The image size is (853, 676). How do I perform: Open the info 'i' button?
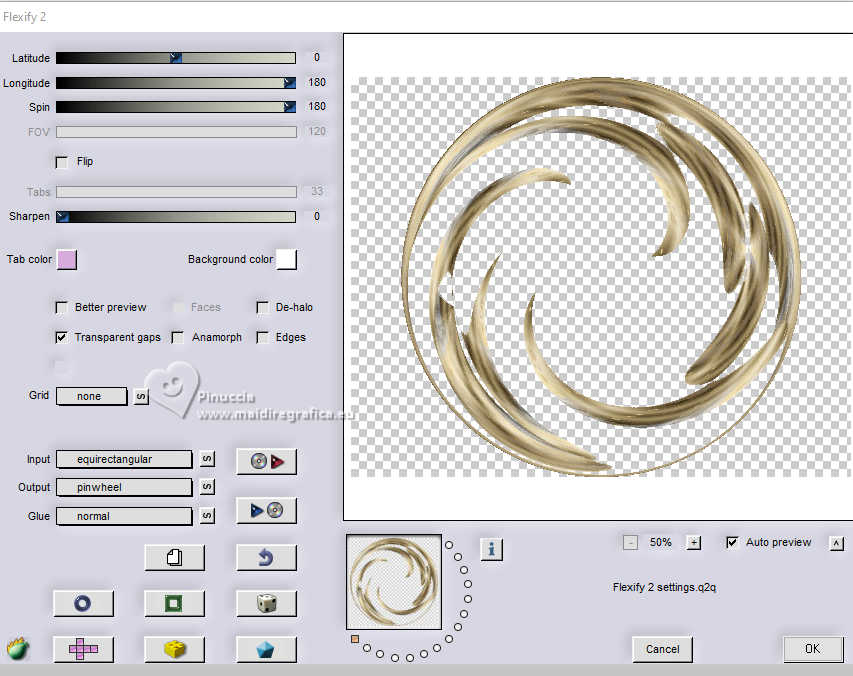click(492, 549)
